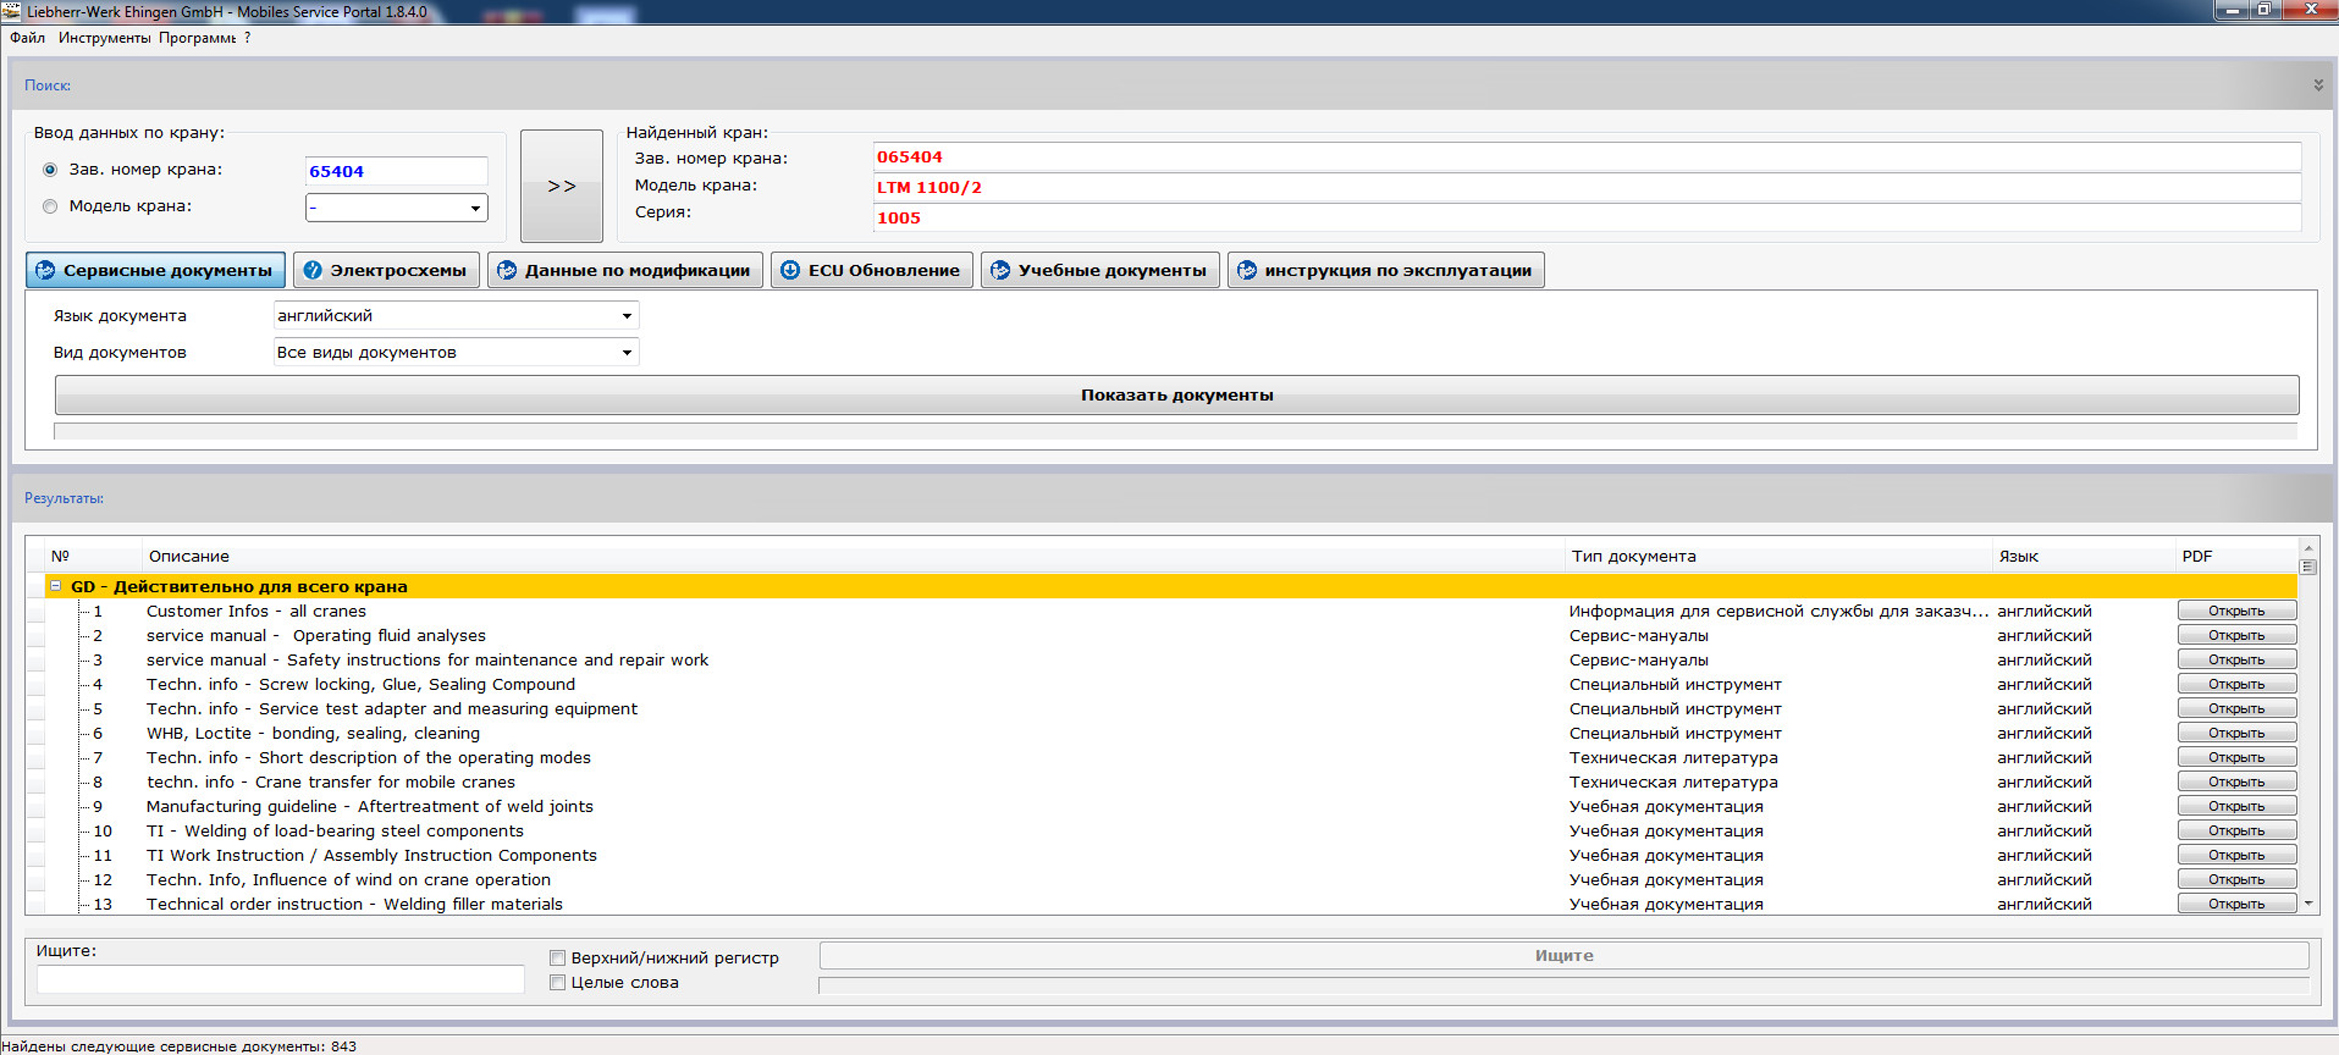The width and height of the screenshot is (2339, 1055).
Task: Click the ECU Обновление download icon
Action: coord(790,270)
